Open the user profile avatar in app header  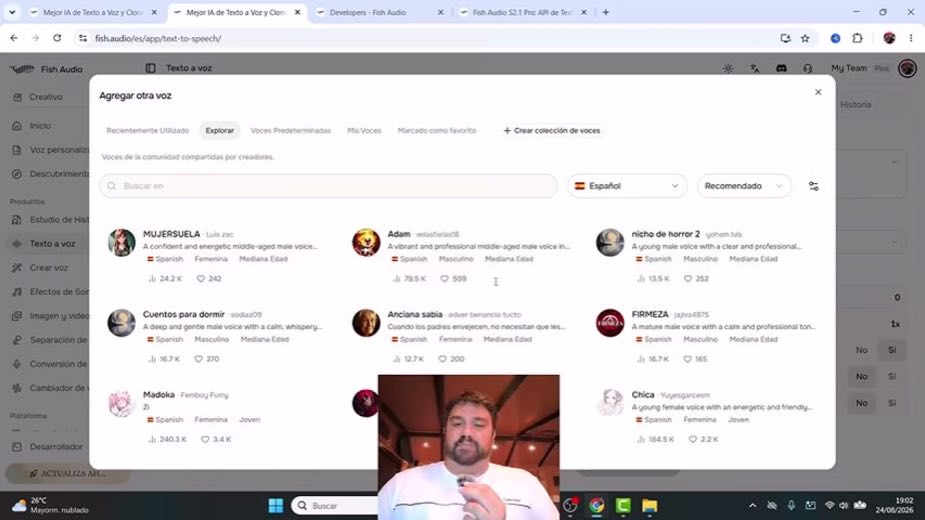[907, 68]
